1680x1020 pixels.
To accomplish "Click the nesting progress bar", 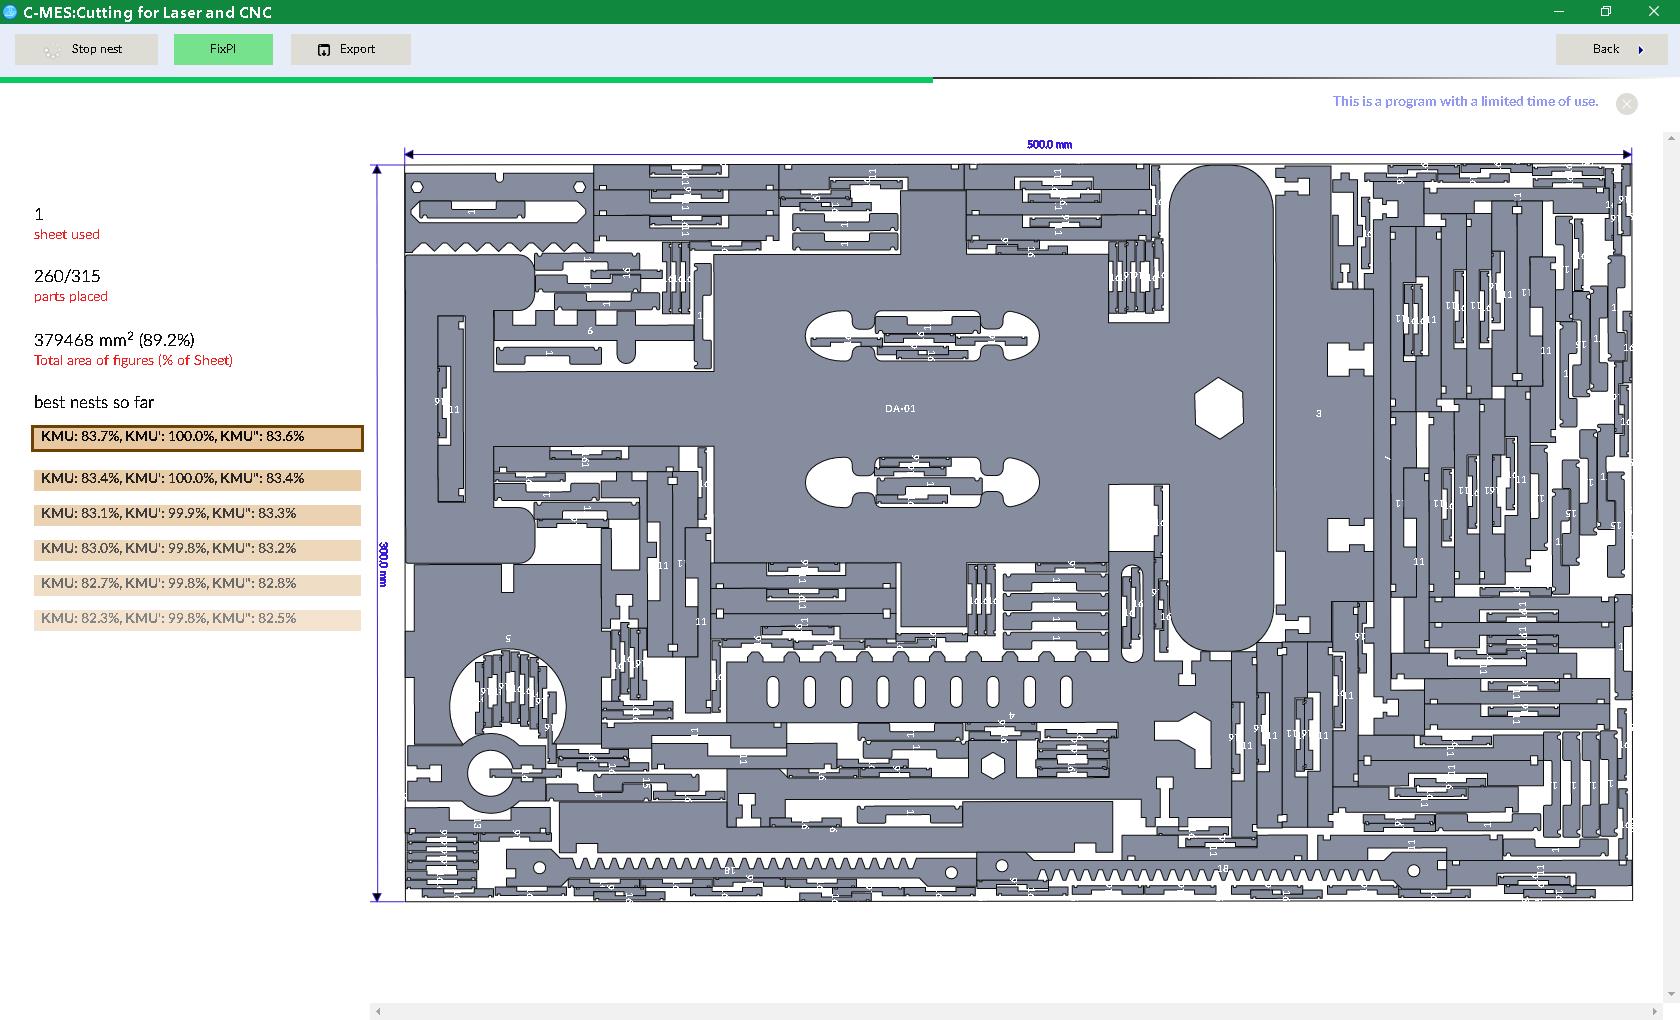I will click(840, 80).
